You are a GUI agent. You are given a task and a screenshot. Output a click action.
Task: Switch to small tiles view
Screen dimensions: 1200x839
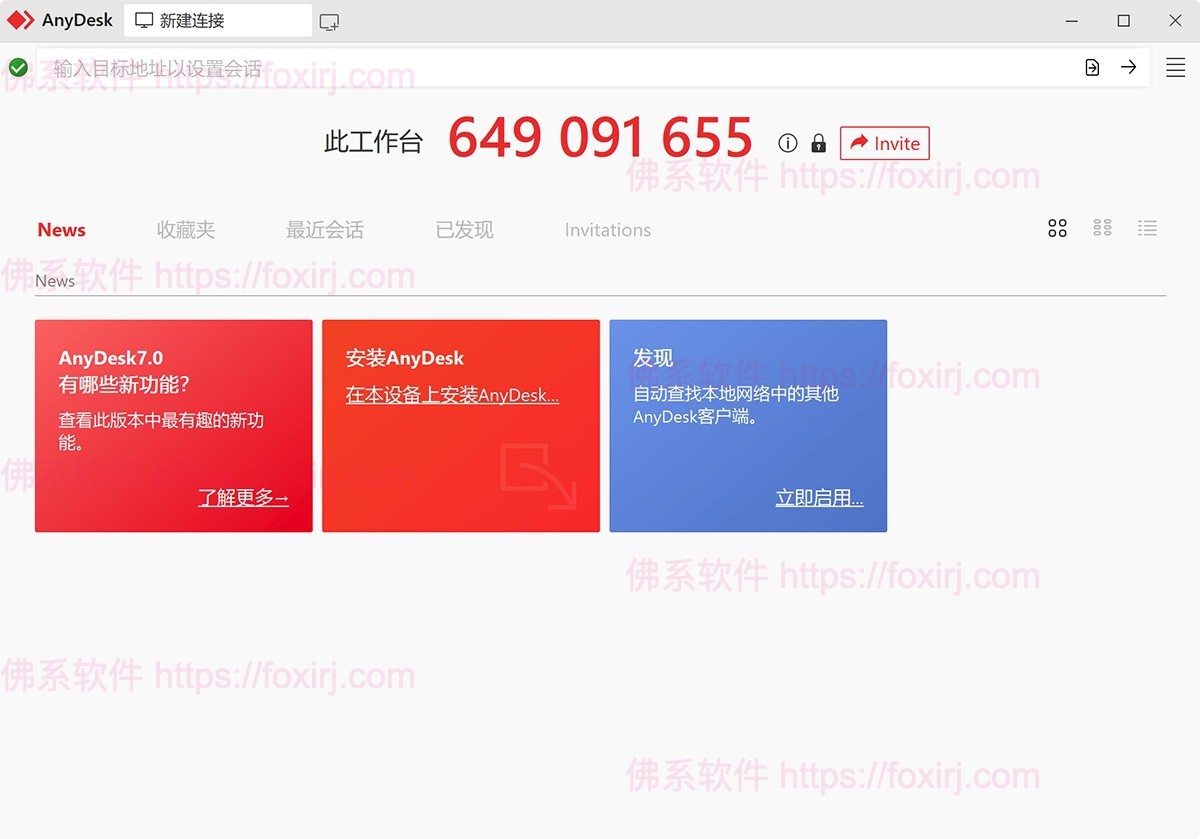click(x=1102, y=228)
